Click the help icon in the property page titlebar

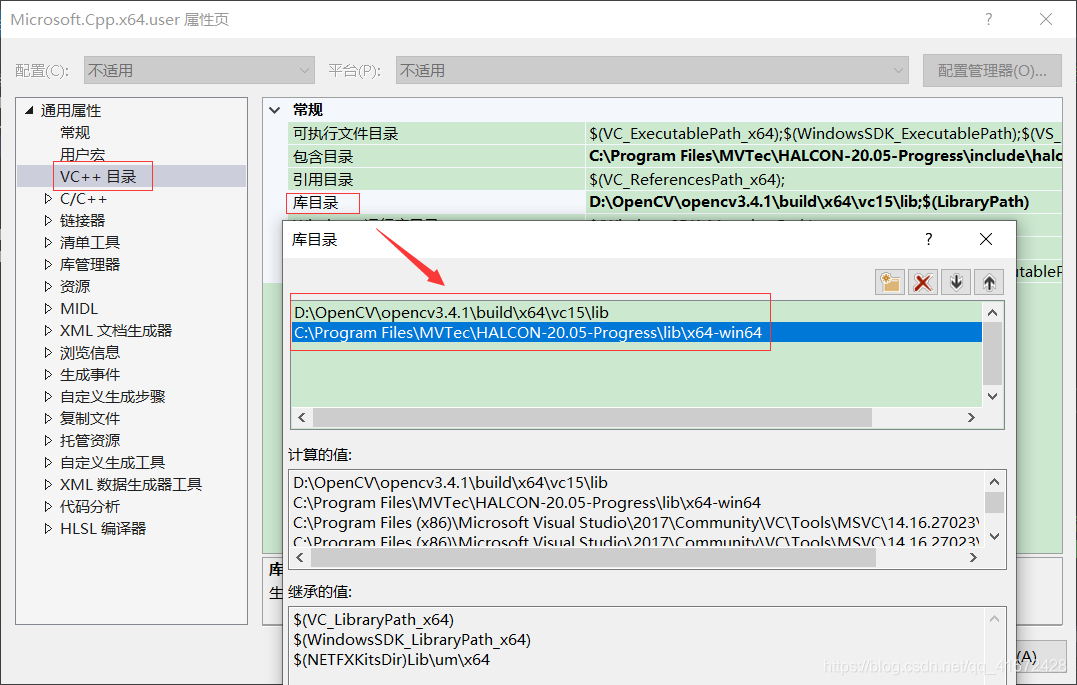coord(988,19)
